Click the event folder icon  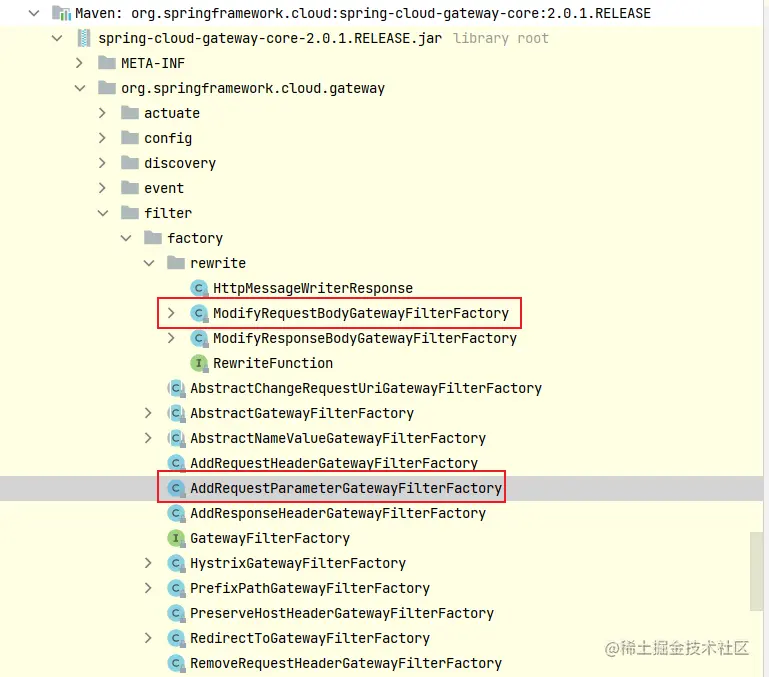pos(130,187)
